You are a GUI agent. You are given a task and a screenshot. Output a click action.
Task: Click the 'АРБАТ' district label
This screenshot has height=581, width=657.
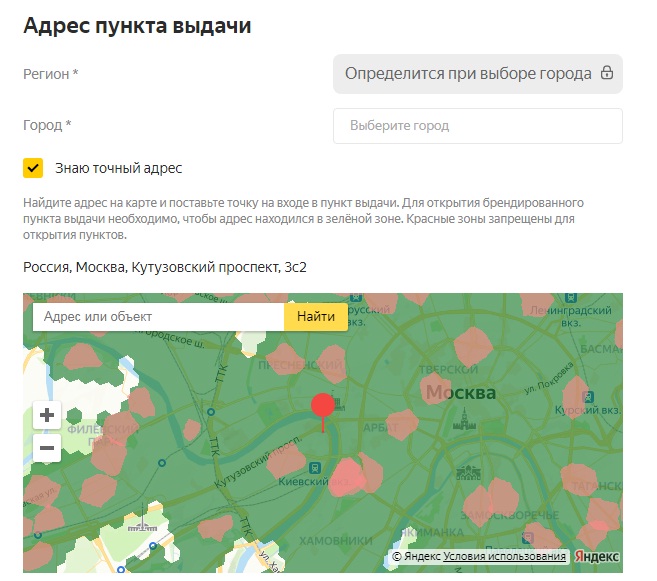380,428
